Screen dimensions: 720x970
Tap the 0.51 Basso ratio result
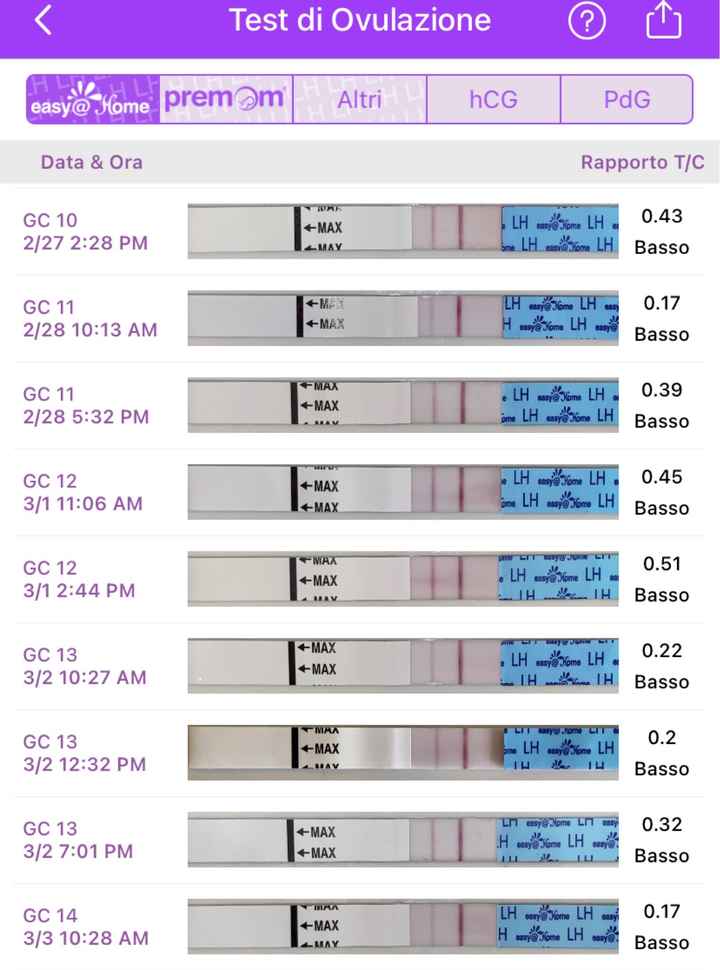(661, 579)
